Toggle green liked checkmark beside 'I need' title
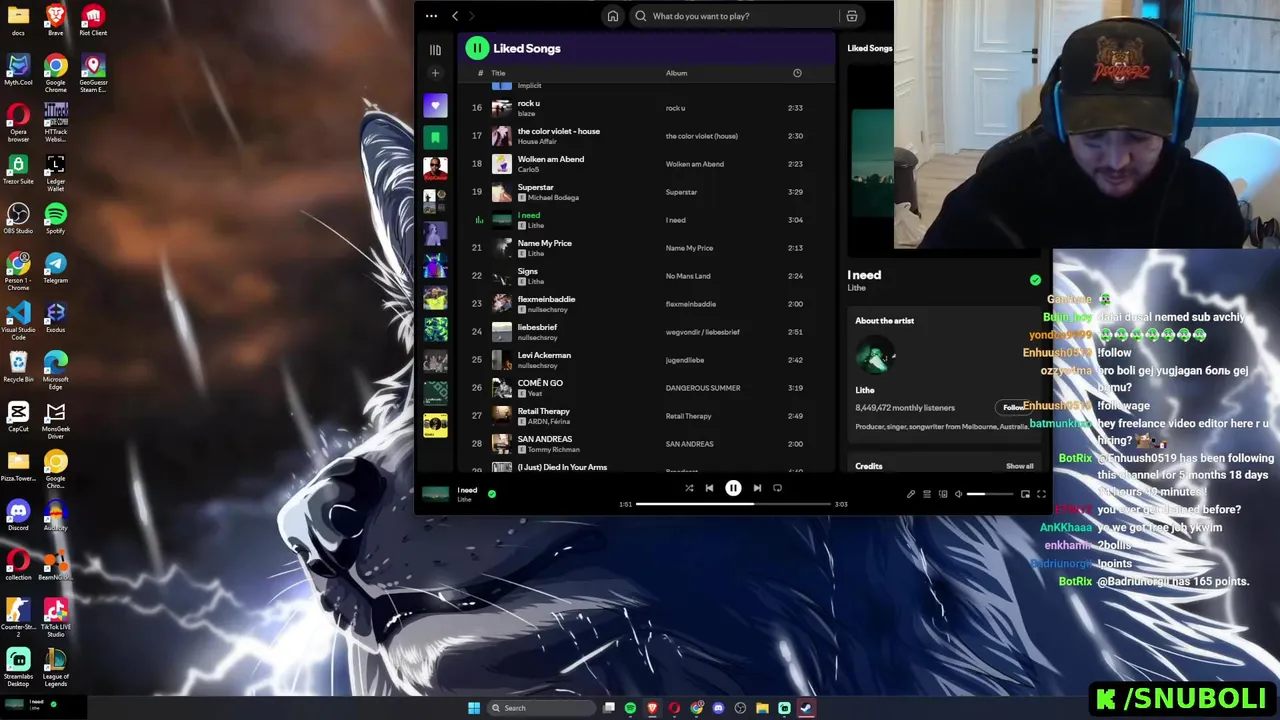The height and width of the screenshot is (720, 1280). pos(1035,280)
